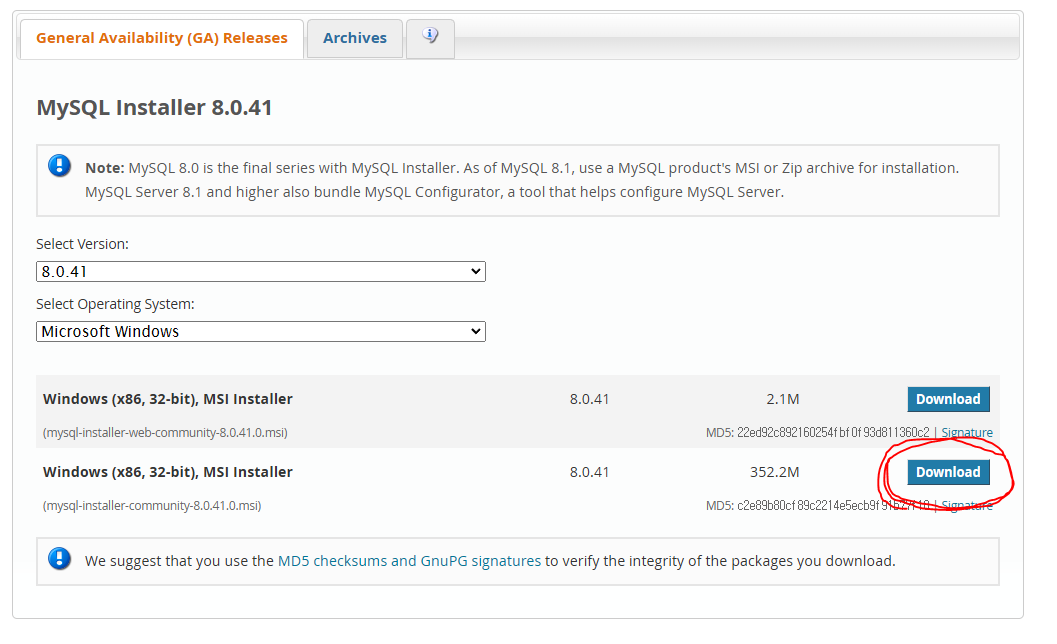The image size is (1057, 644).
Task: Click the info icon beside the Note text
Action: click(59, 166)
